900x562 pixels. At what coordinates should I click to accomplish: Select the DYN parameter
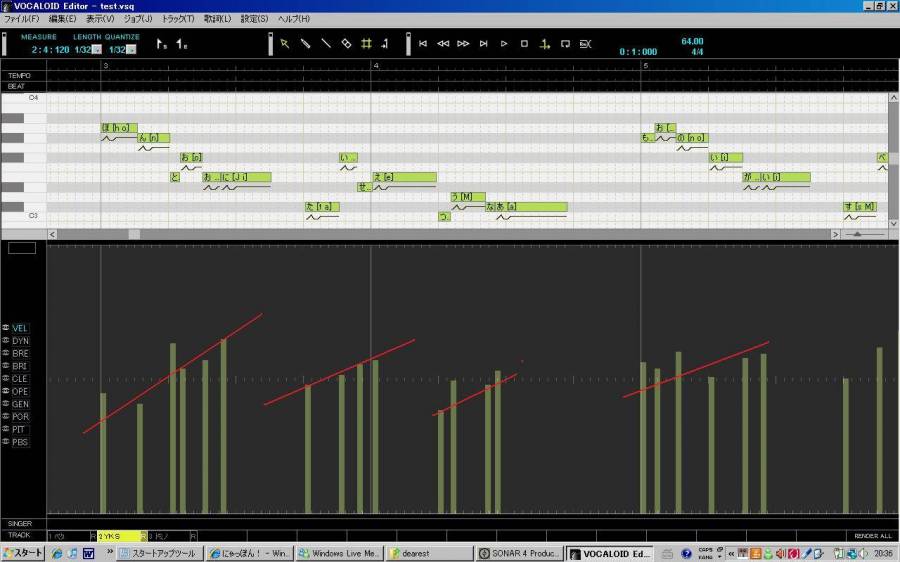[20, 341]
